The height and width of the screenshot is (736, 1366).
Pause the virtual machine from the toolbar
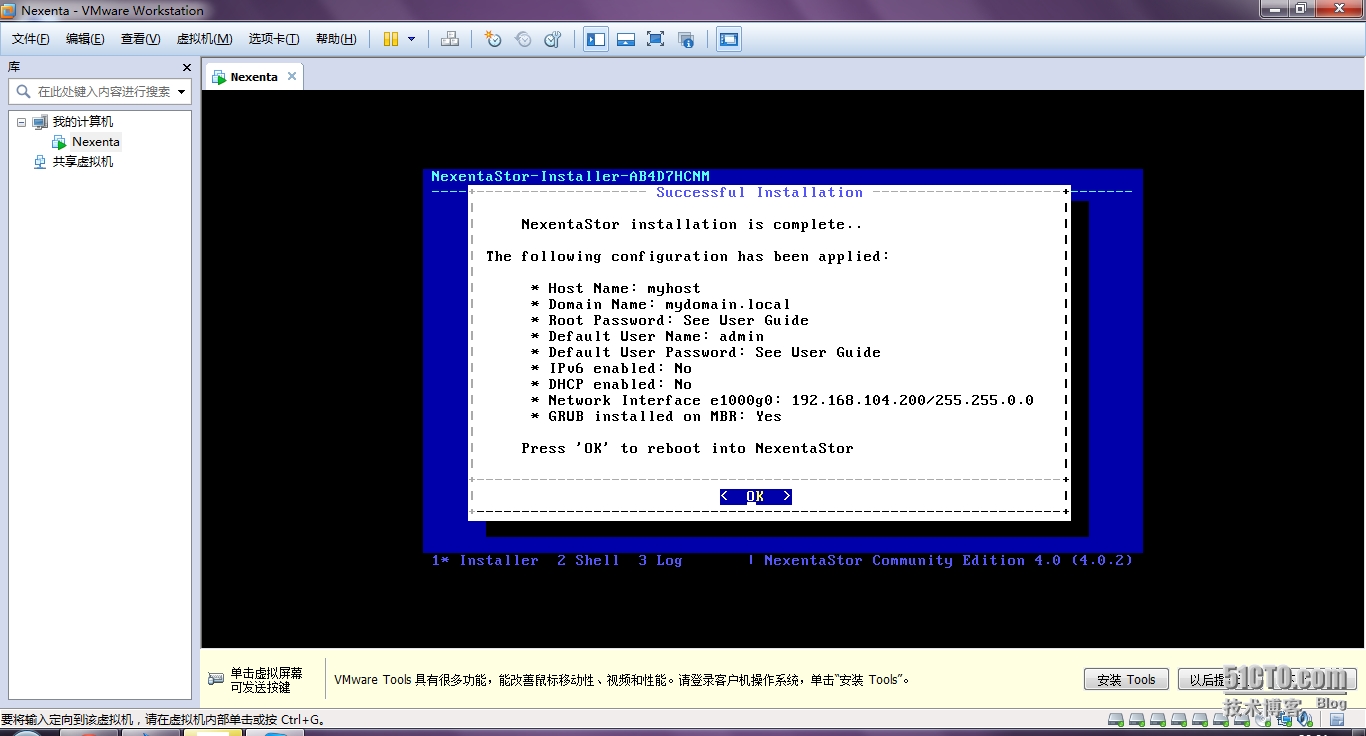(x=391, y=39)
